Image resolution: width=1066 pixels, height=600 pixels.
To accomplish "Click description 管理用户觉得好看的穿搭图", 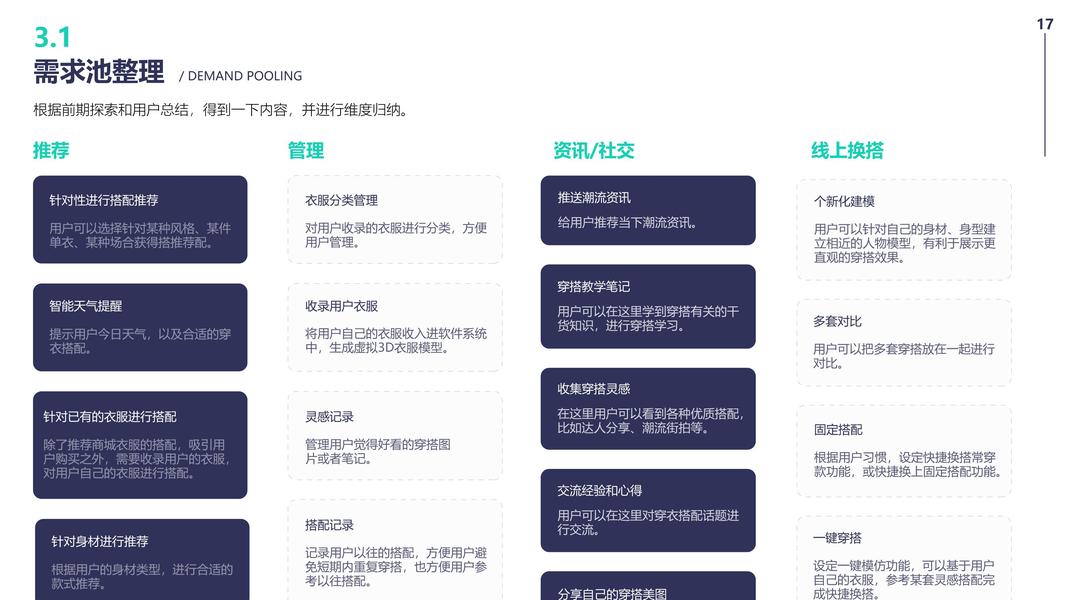I will pos(378,451).
